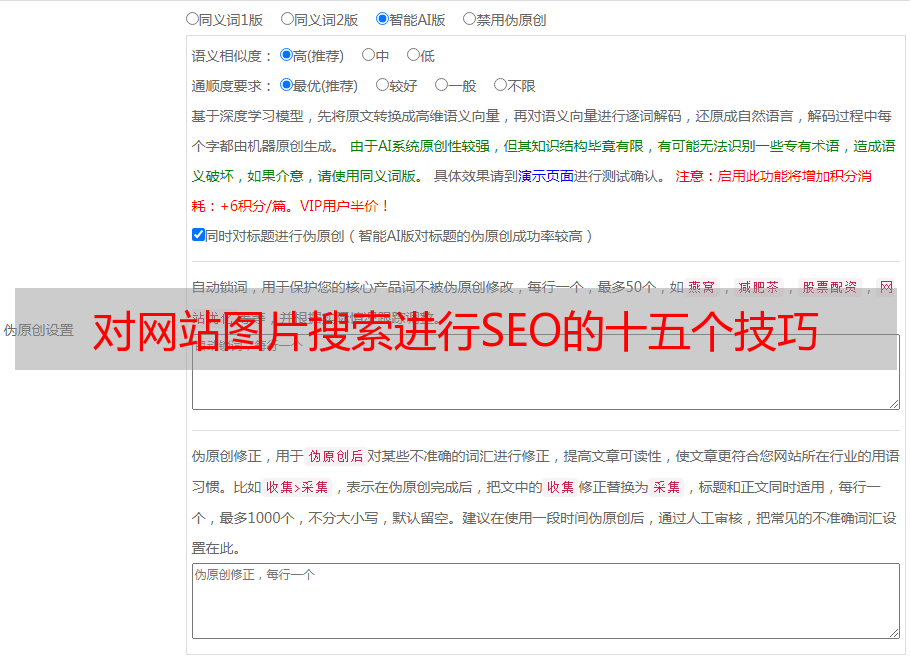Set 通顺度要求 to 最优(推荐)

(x=287, y=86)
